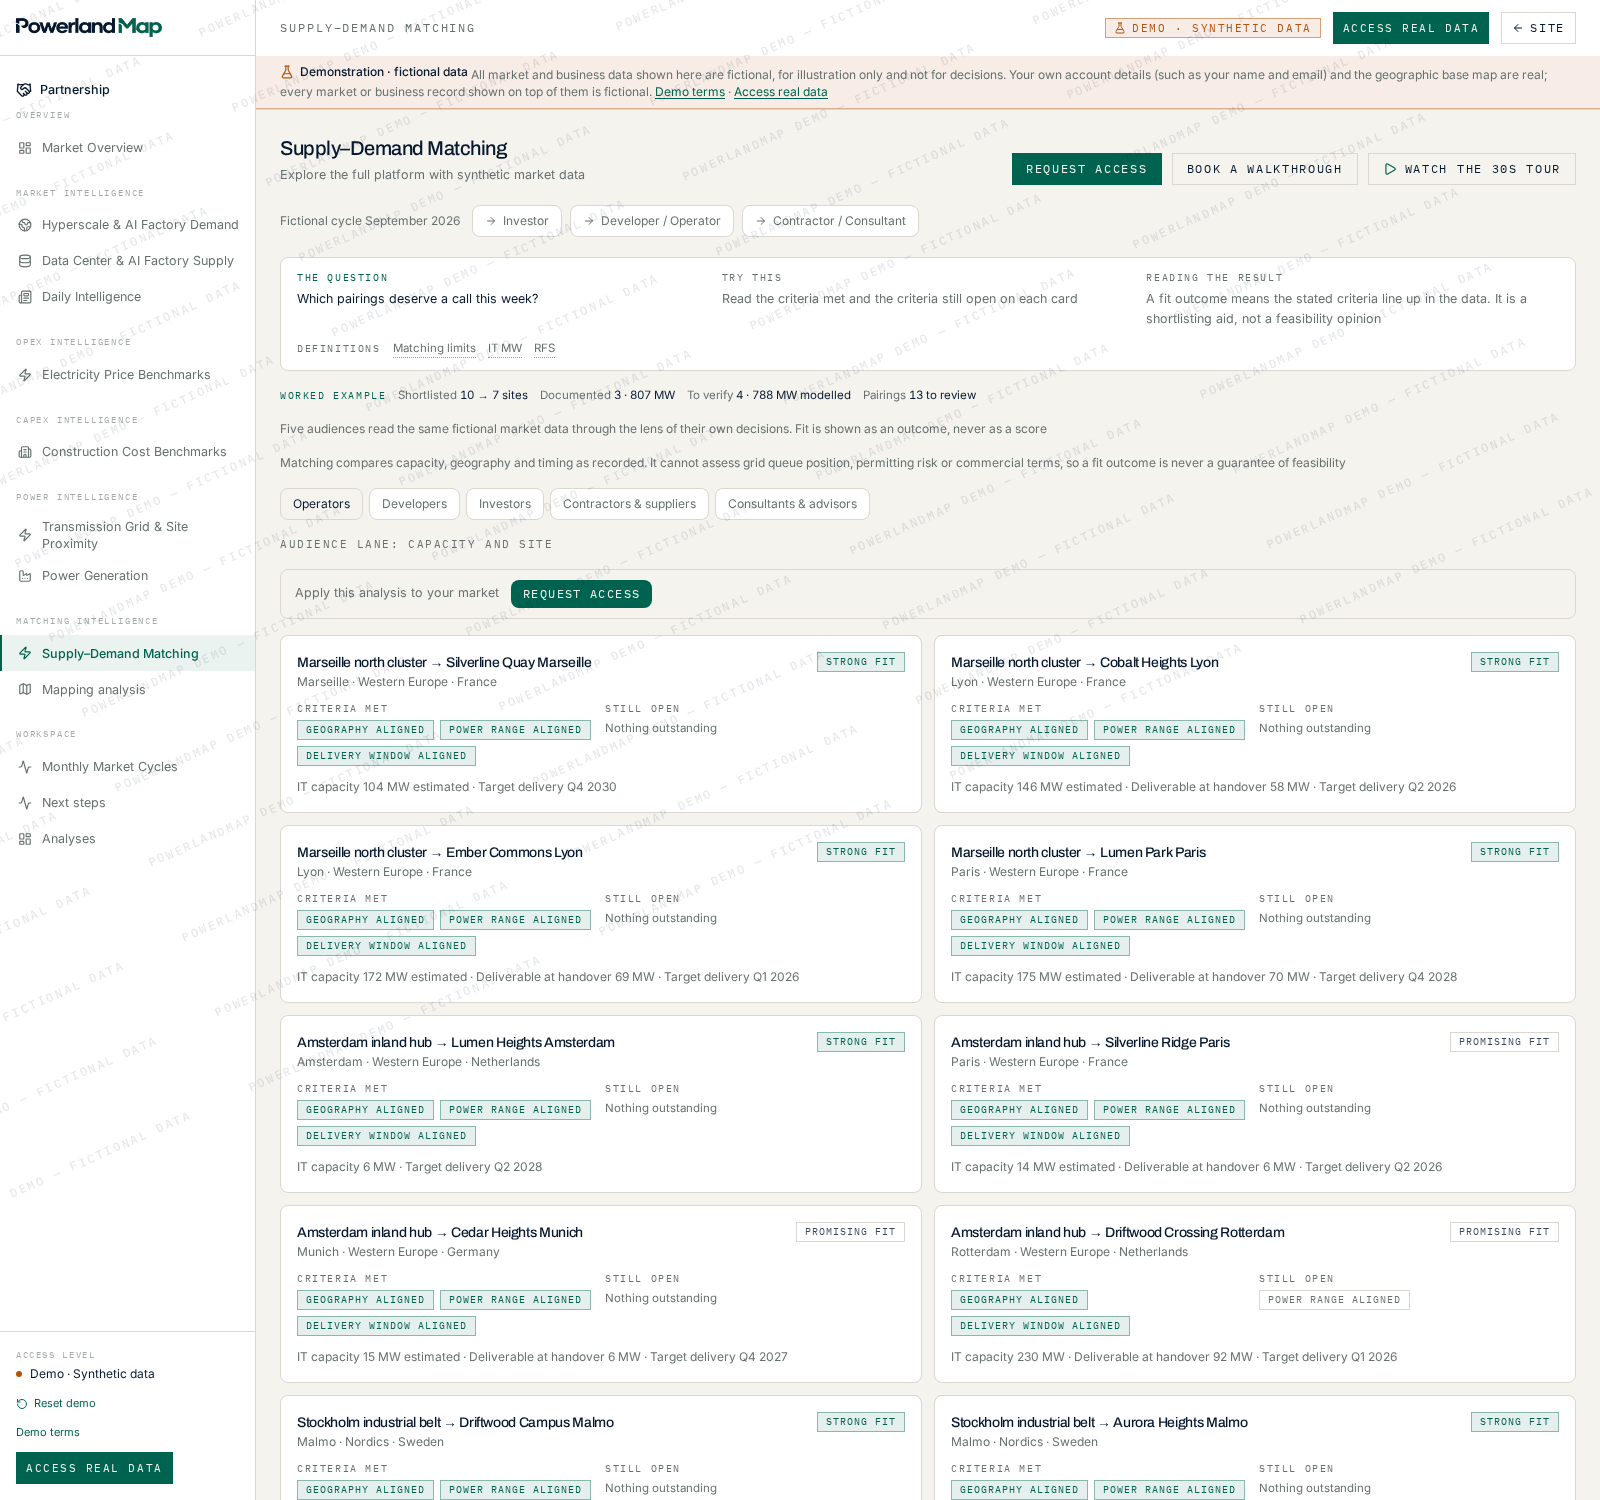Open the Demo terms link in banner
1600x1500 pixels.
coord(690,92)
